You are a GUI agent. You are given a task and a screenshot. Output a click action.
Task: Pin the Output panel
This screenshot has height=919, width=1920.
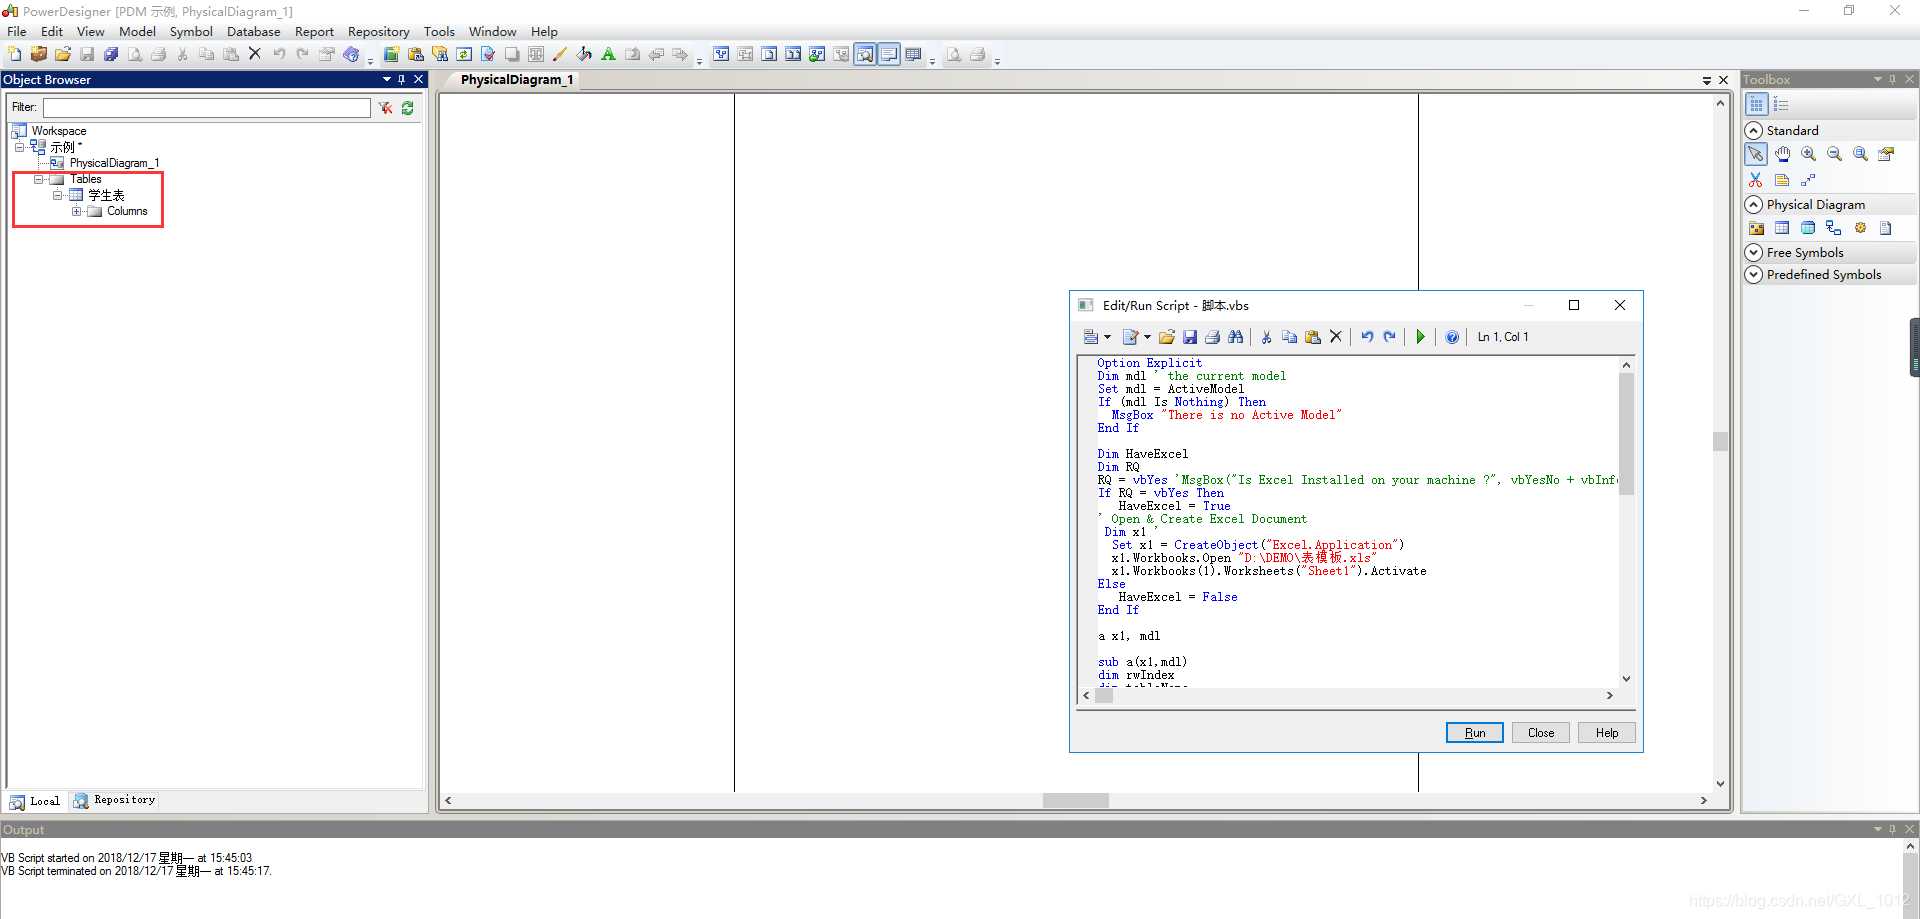pos(1893,829)
